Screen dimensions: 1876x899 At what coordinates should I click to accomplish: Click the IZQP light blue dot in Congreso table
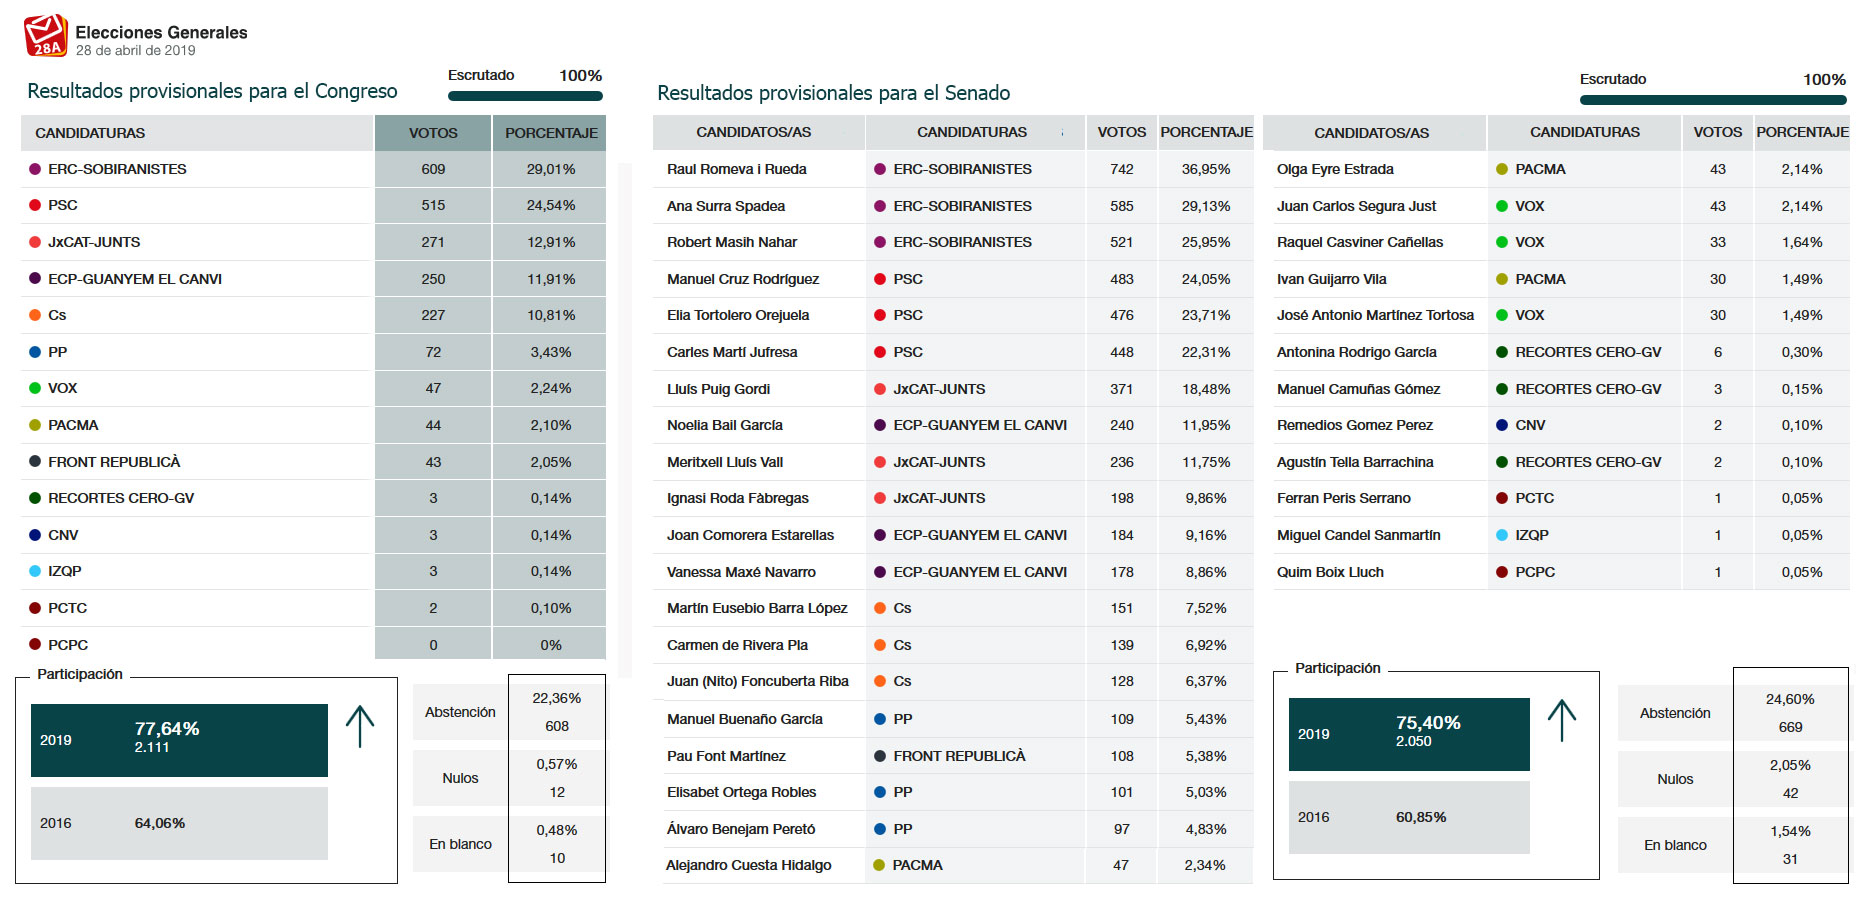pyautogui.click(x=35, y=571)
